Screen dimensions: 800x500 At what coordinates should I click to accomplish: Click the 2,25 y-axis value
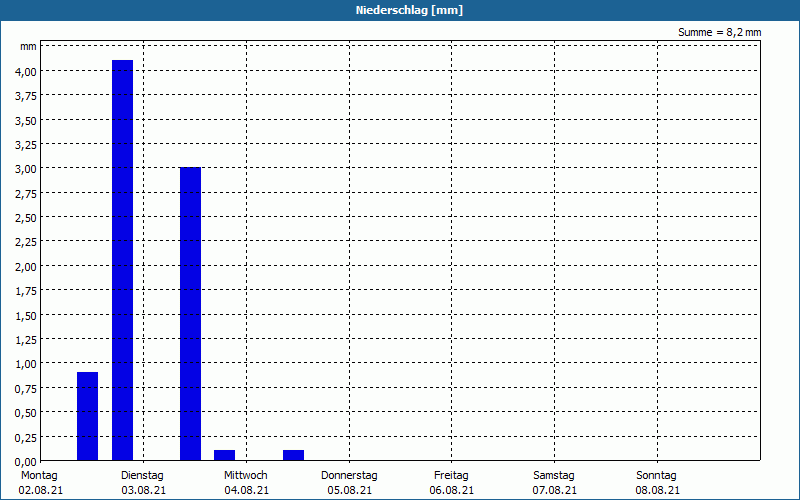26,242
